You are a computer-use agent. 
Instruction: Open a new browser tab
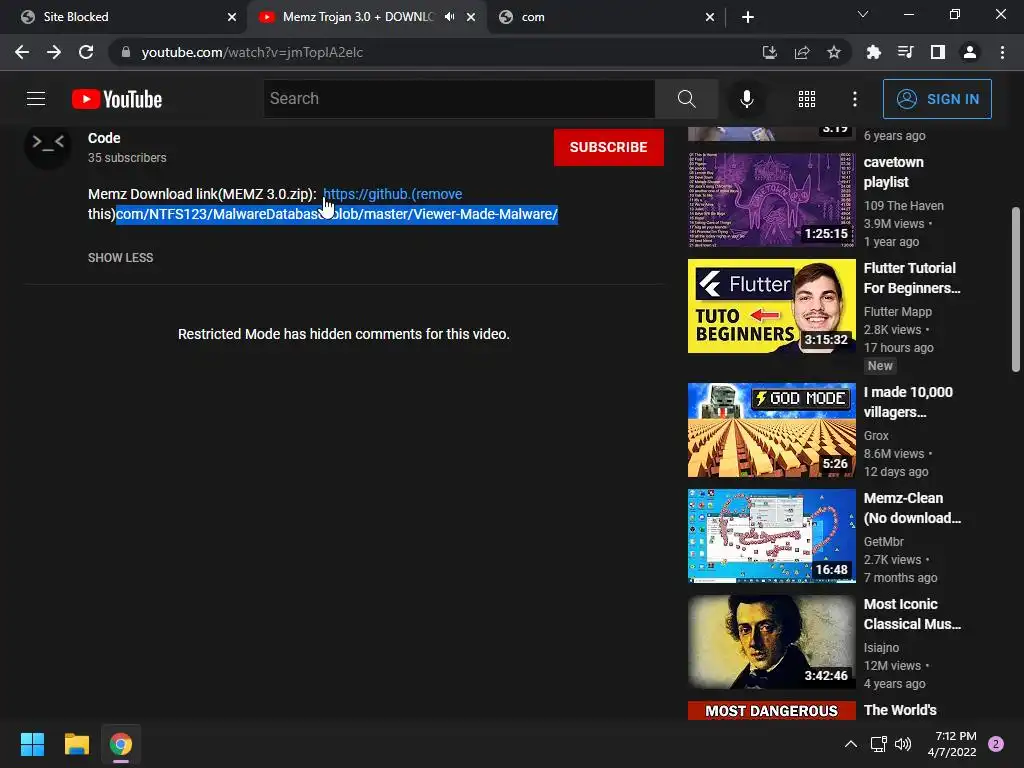click(x=748, y=17)
